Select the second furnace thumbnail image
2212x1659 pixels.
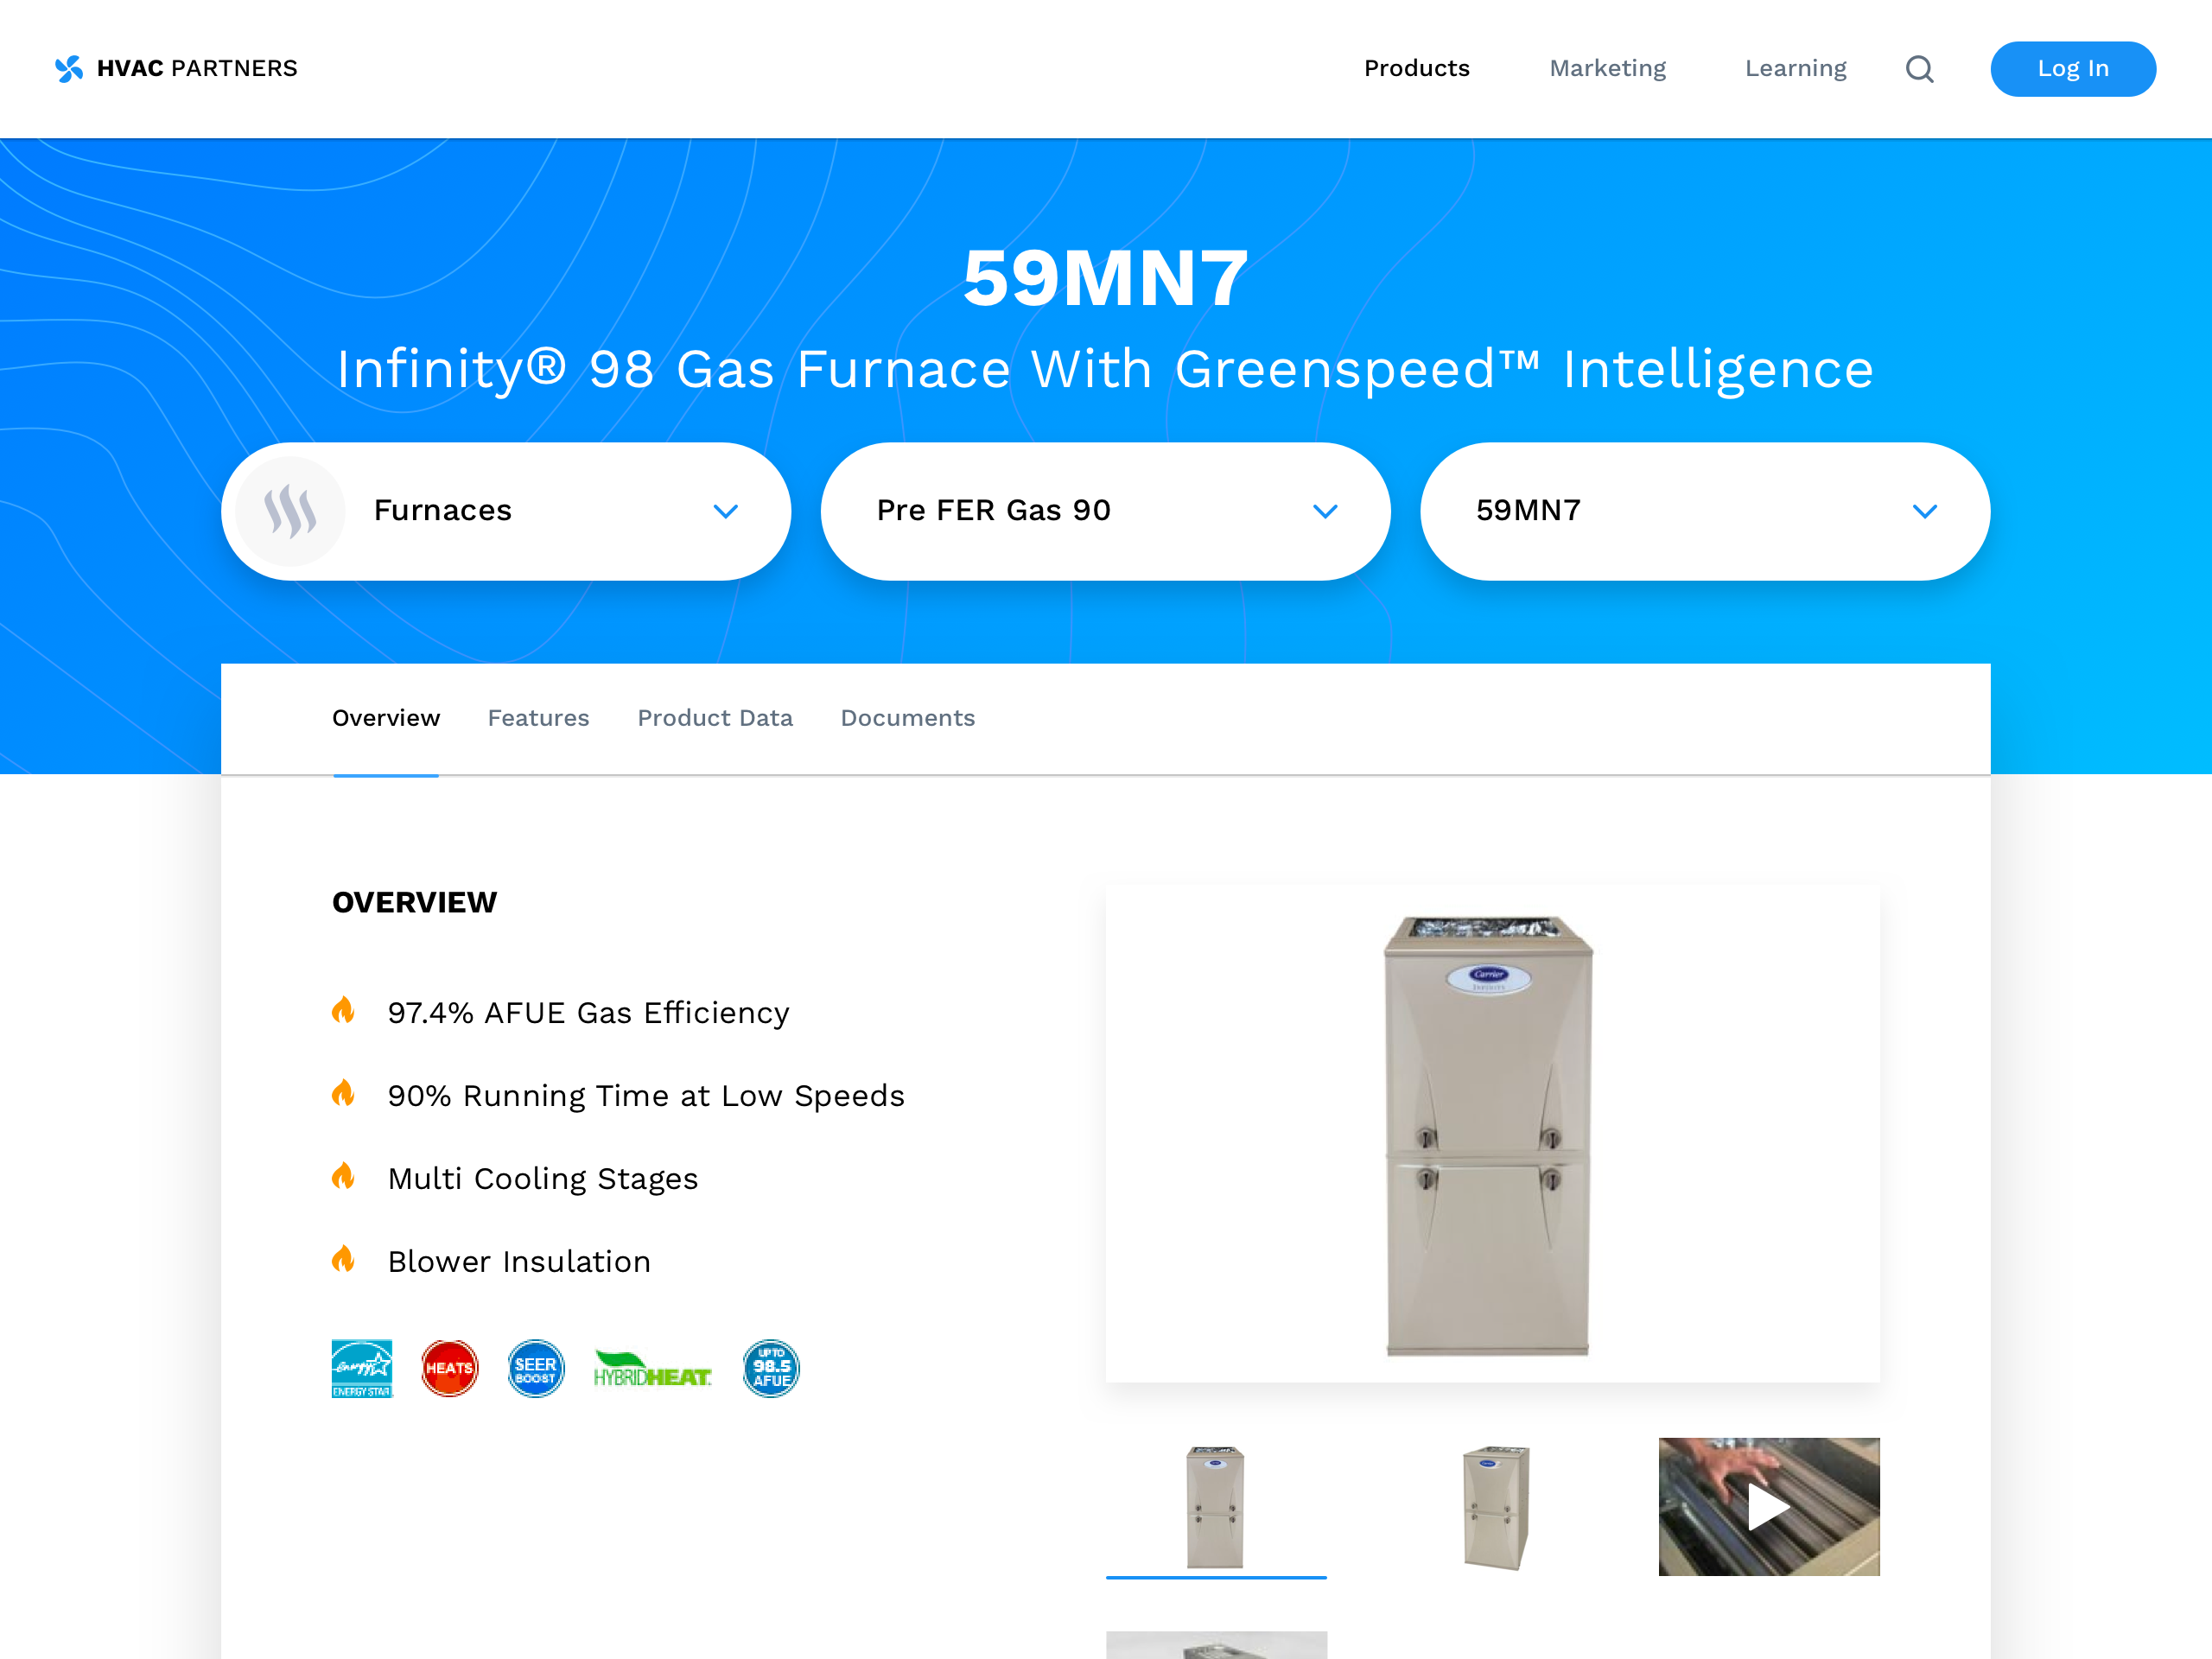click(x=1493, y=1506)
